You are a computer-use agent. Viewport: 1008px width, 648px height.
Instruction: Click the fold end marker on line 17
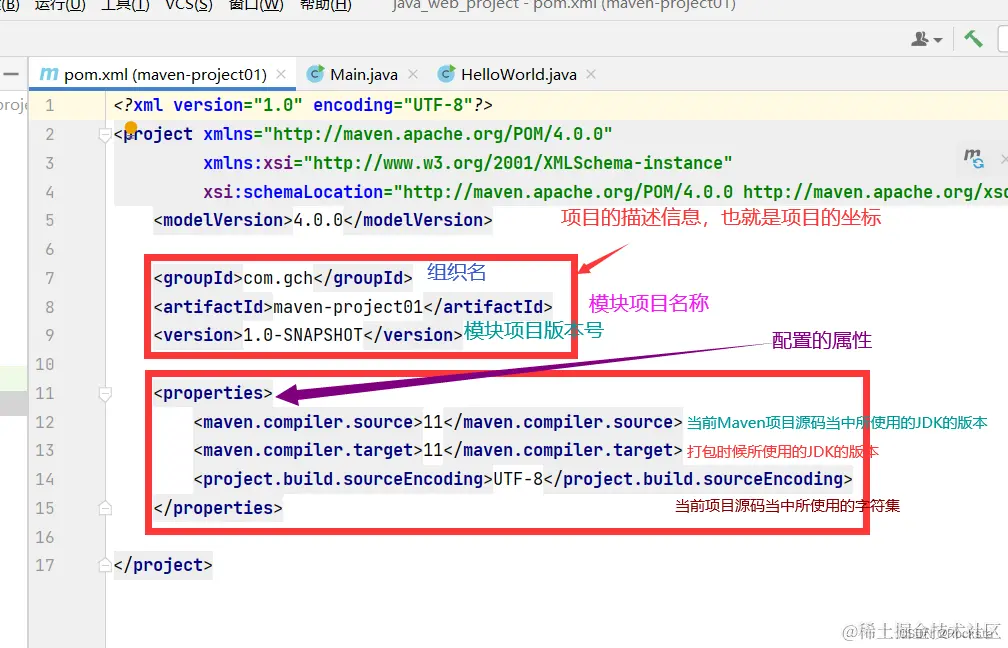tap(105, 565)
